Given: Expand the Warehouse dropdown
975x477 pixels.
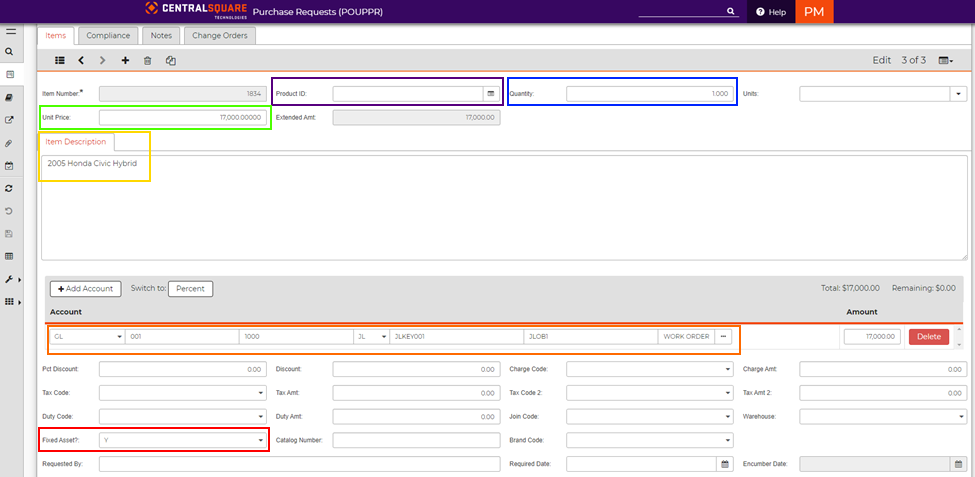Looking at the screenshot, I should pos(883,417).
